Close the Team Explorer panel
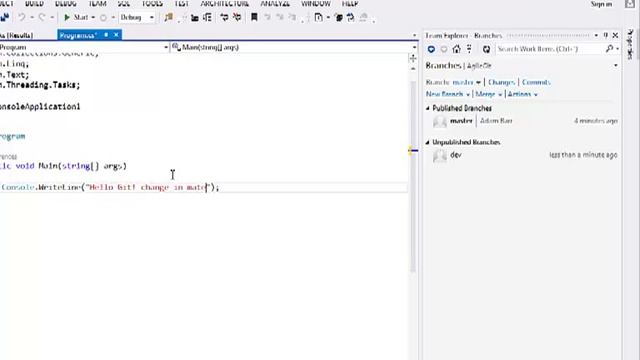640x360 pixels. [615, 36]
